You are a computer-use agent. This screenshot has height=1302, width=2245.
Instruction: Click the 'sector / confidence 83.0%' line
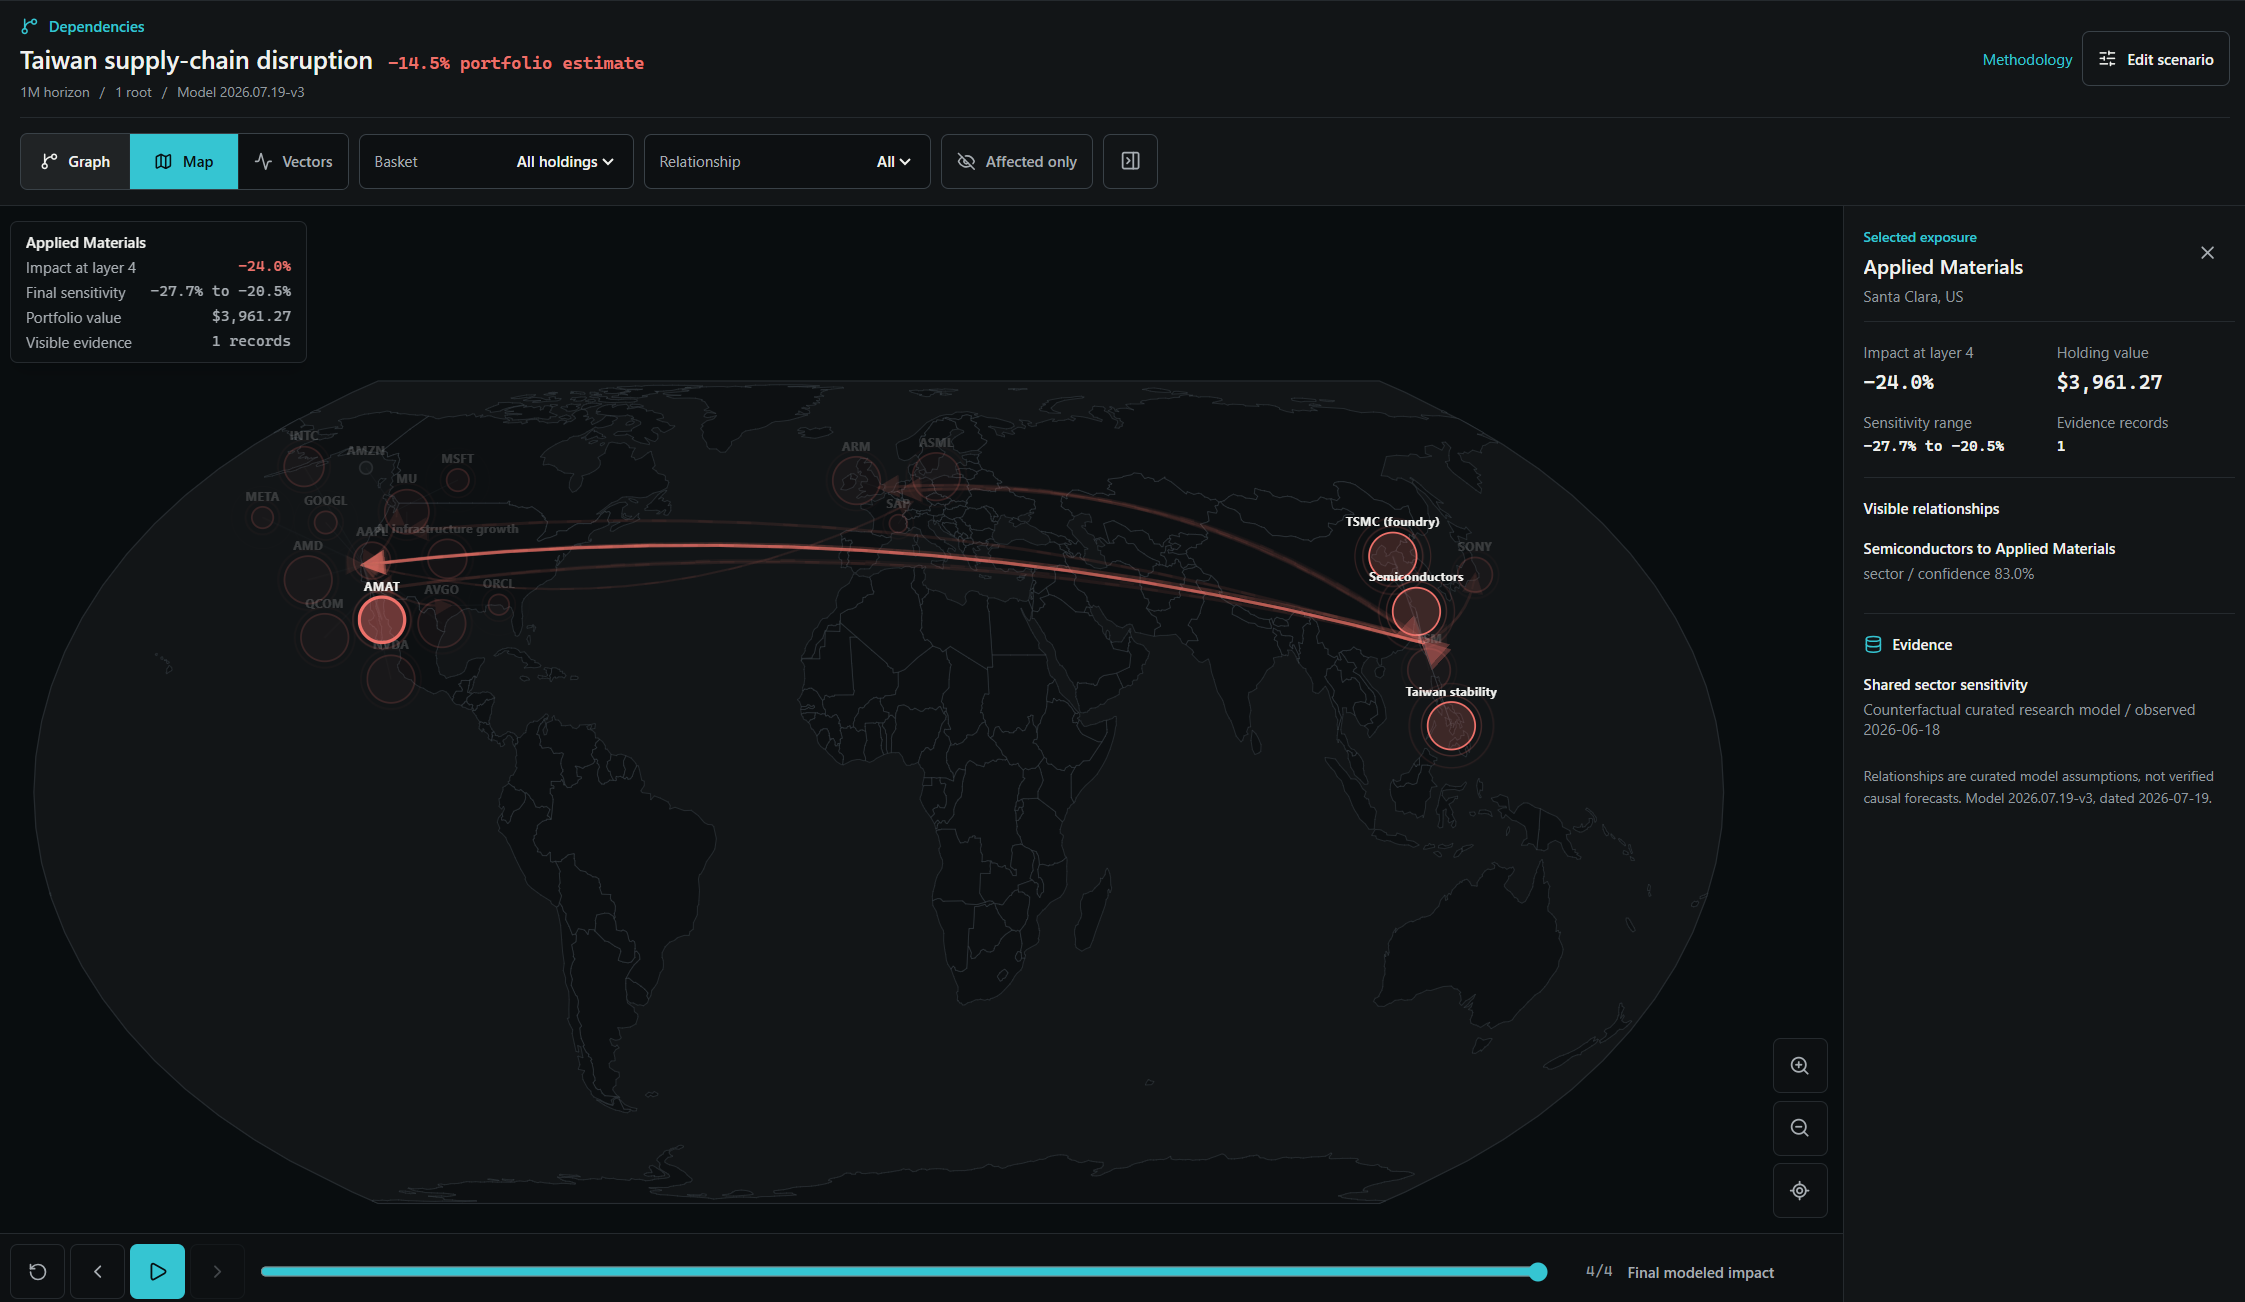coord(1948,574)
